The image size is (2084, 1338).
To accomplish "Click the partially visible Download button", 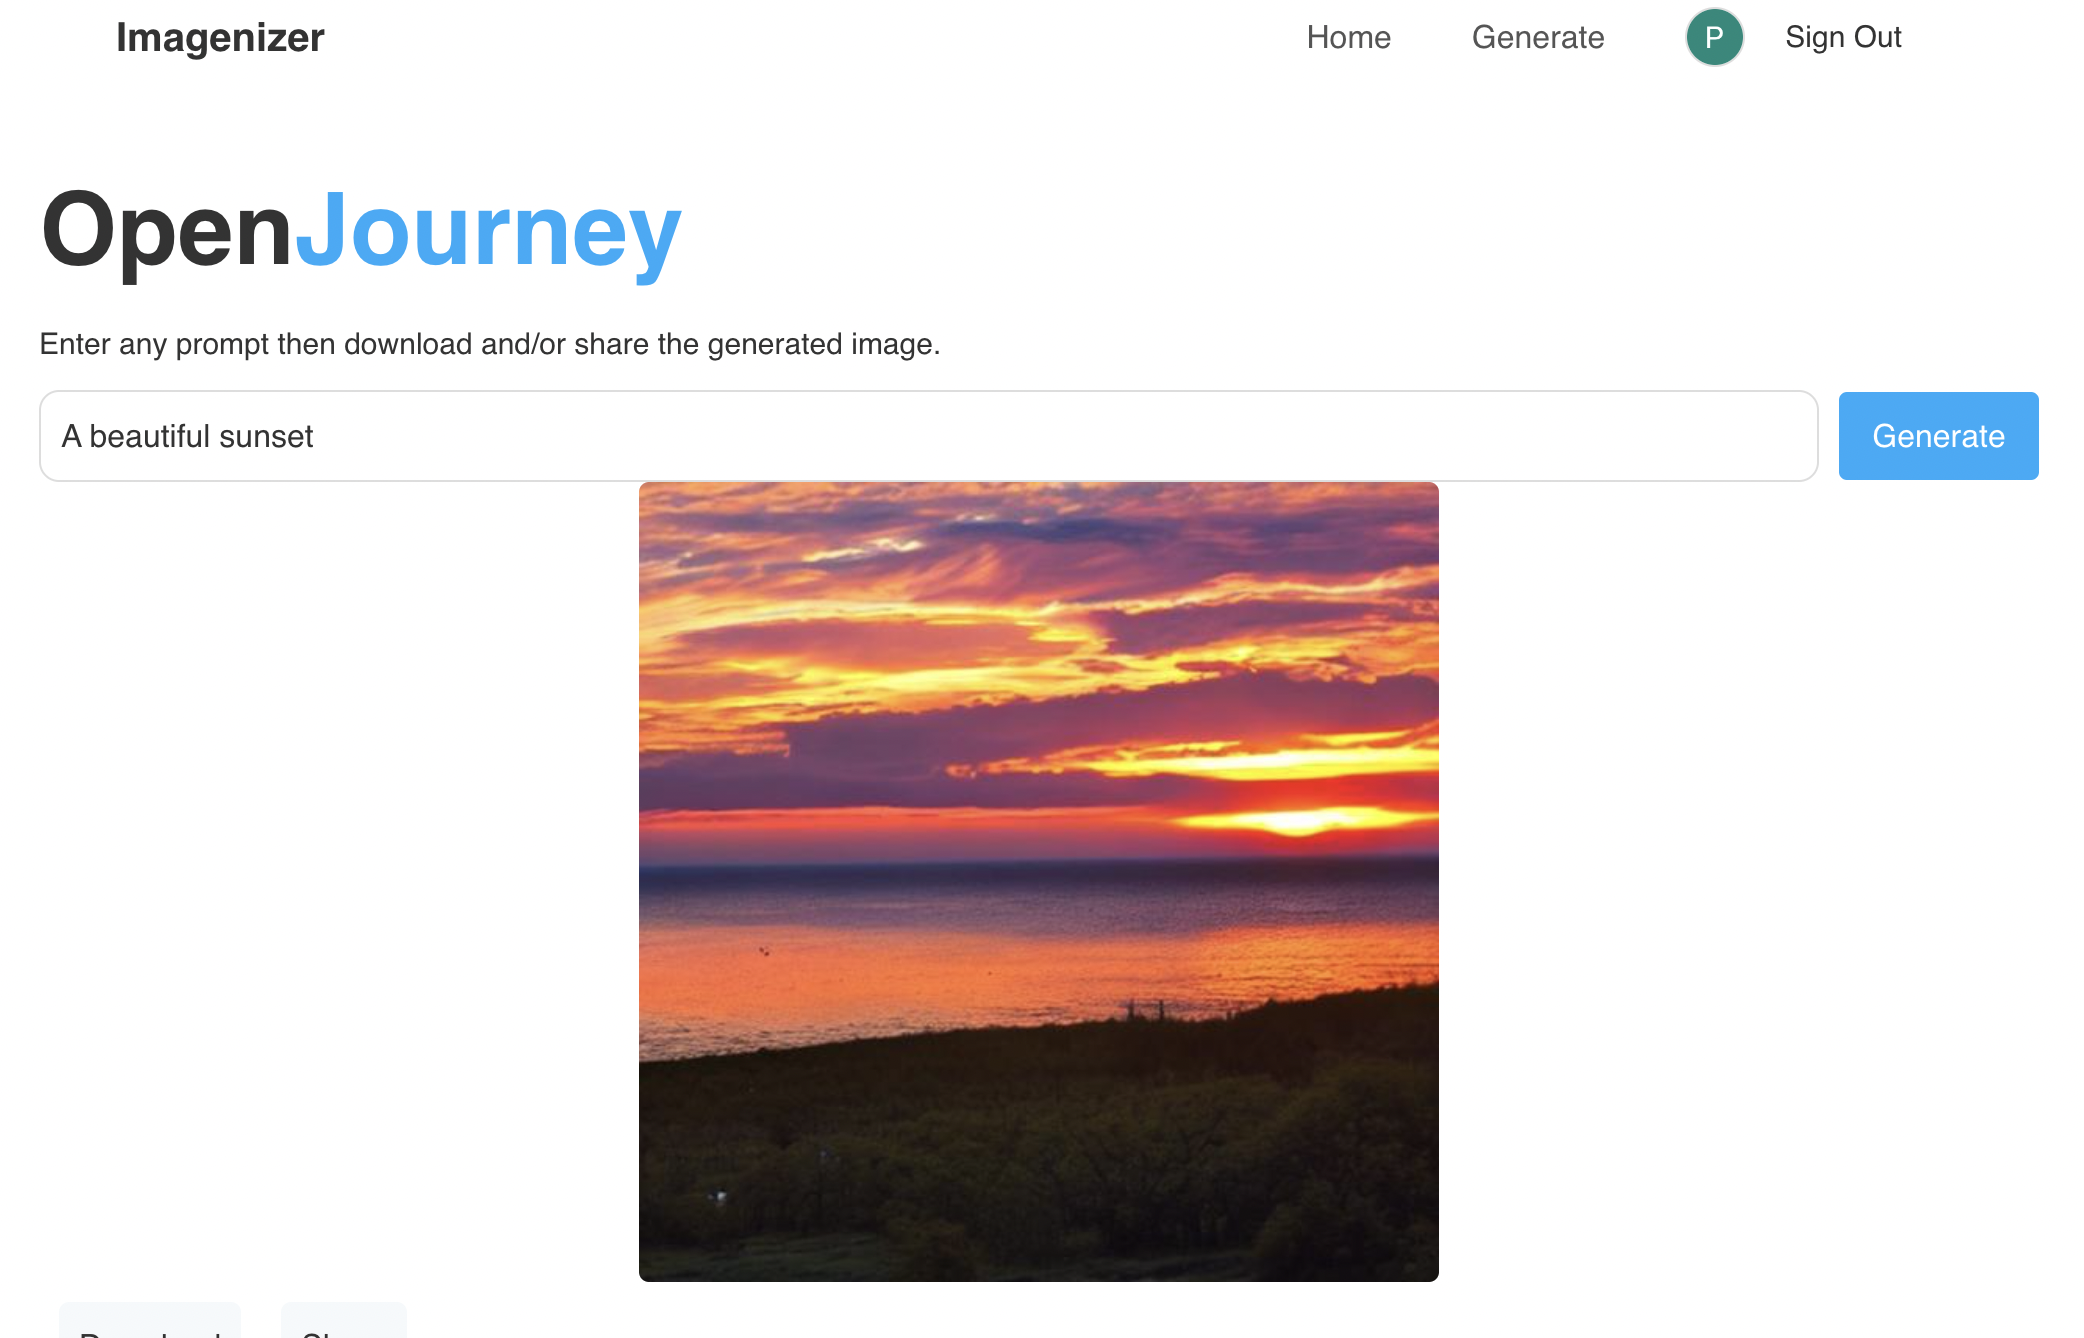I will (150, 1322).
